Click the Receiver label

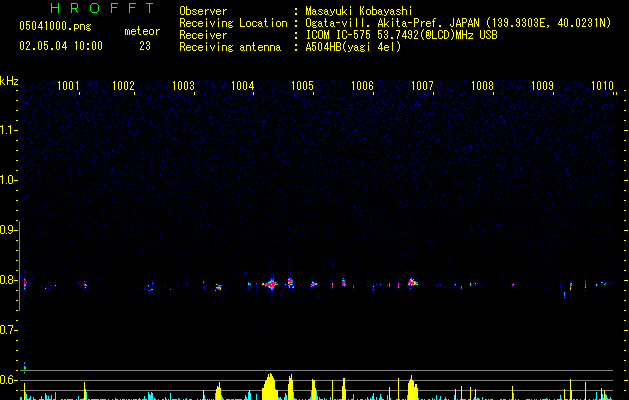203,35
